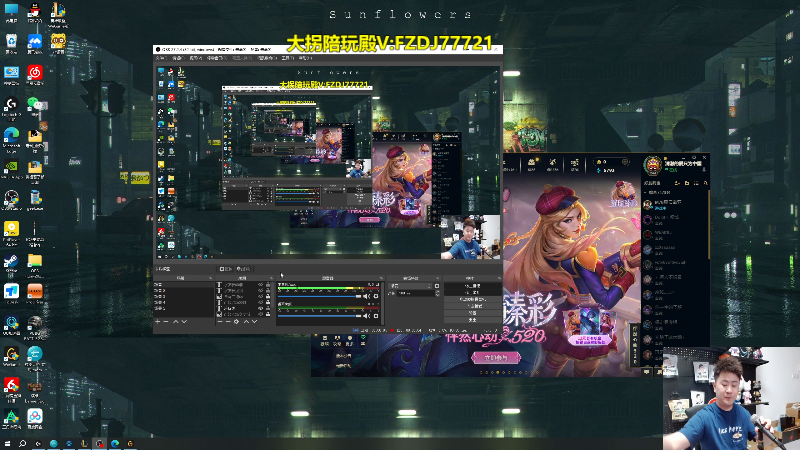The width and height of the screenshot is (800, 450).
Task: Move selected source down in Sources dock
Action: (255, 321)
